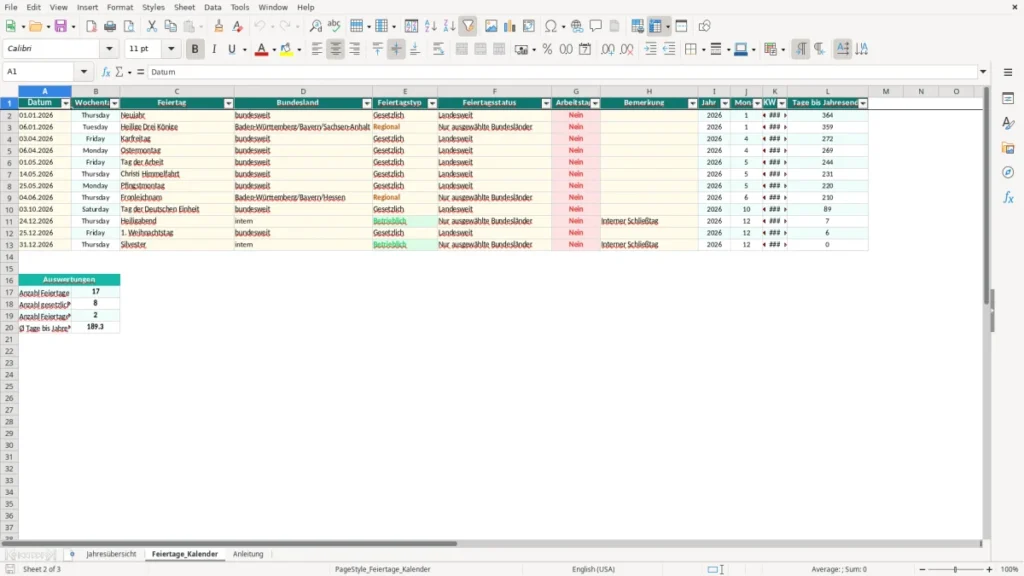
Task: Click row 16 header
Action: click(9, 280)
